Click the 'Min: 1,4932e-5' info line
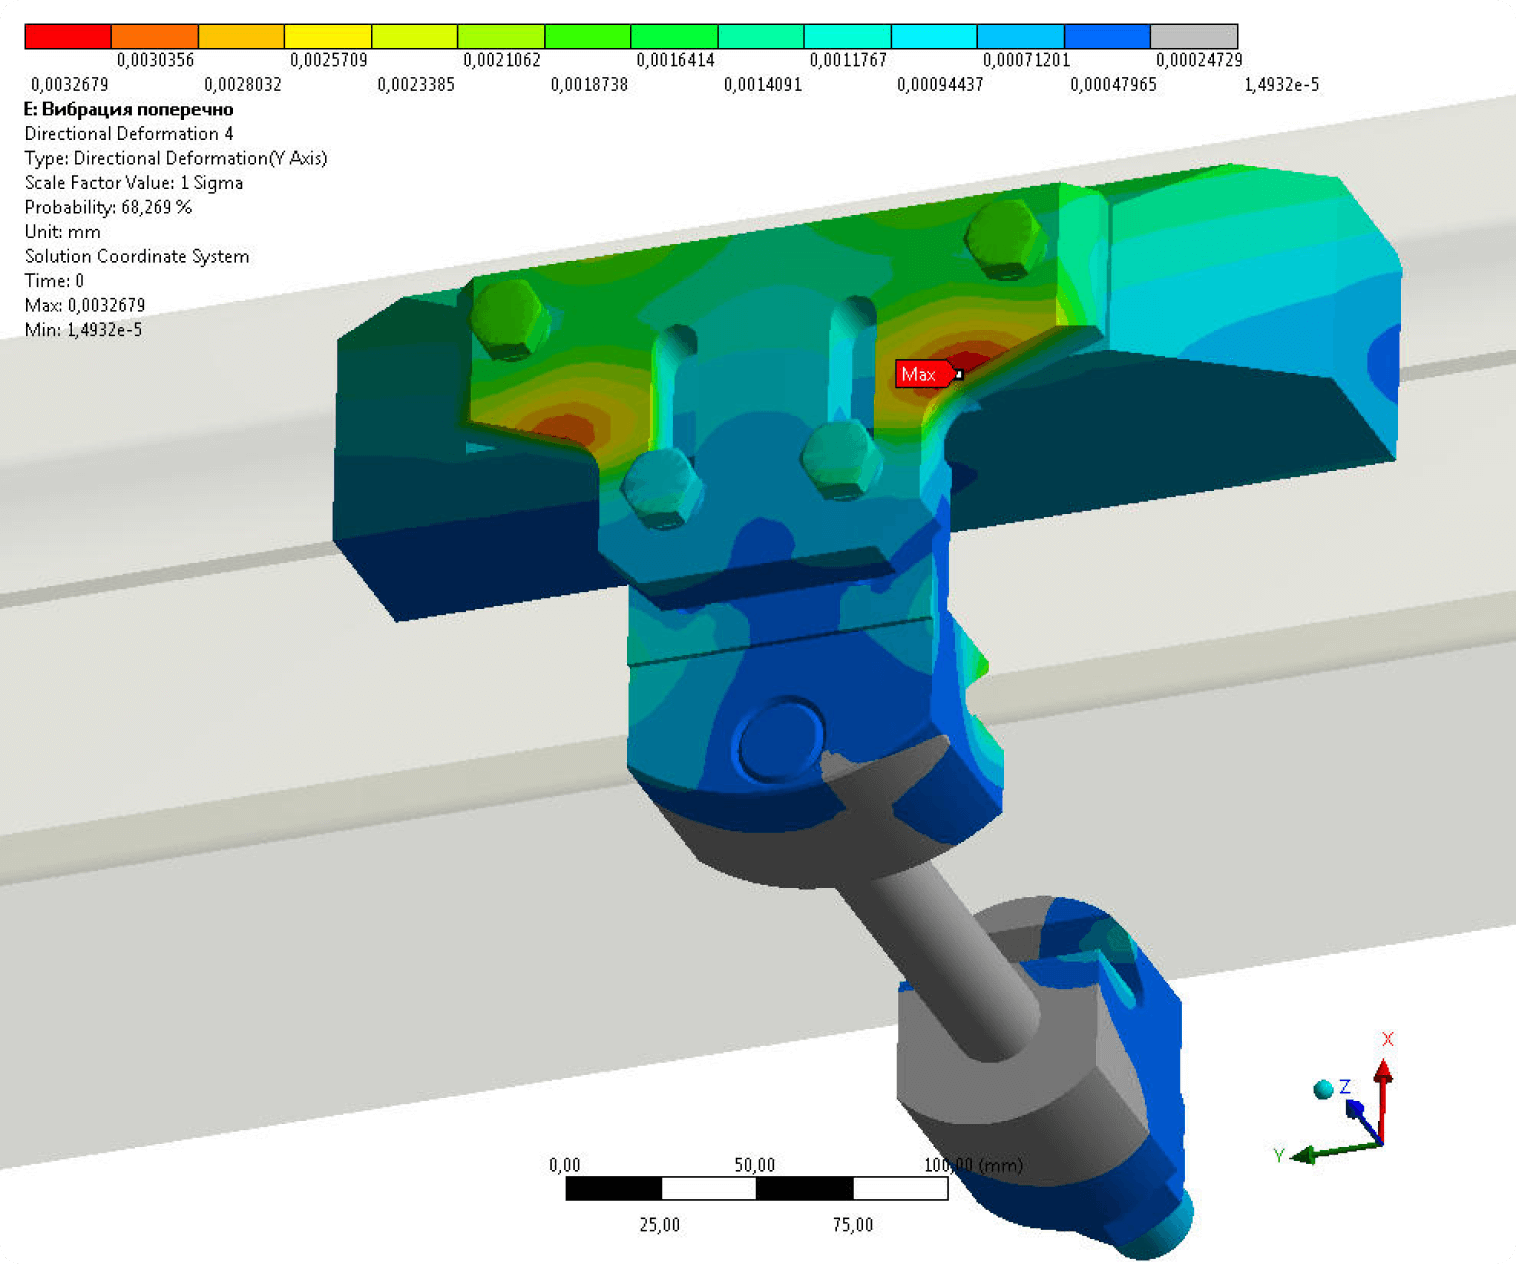 point(83,330)
